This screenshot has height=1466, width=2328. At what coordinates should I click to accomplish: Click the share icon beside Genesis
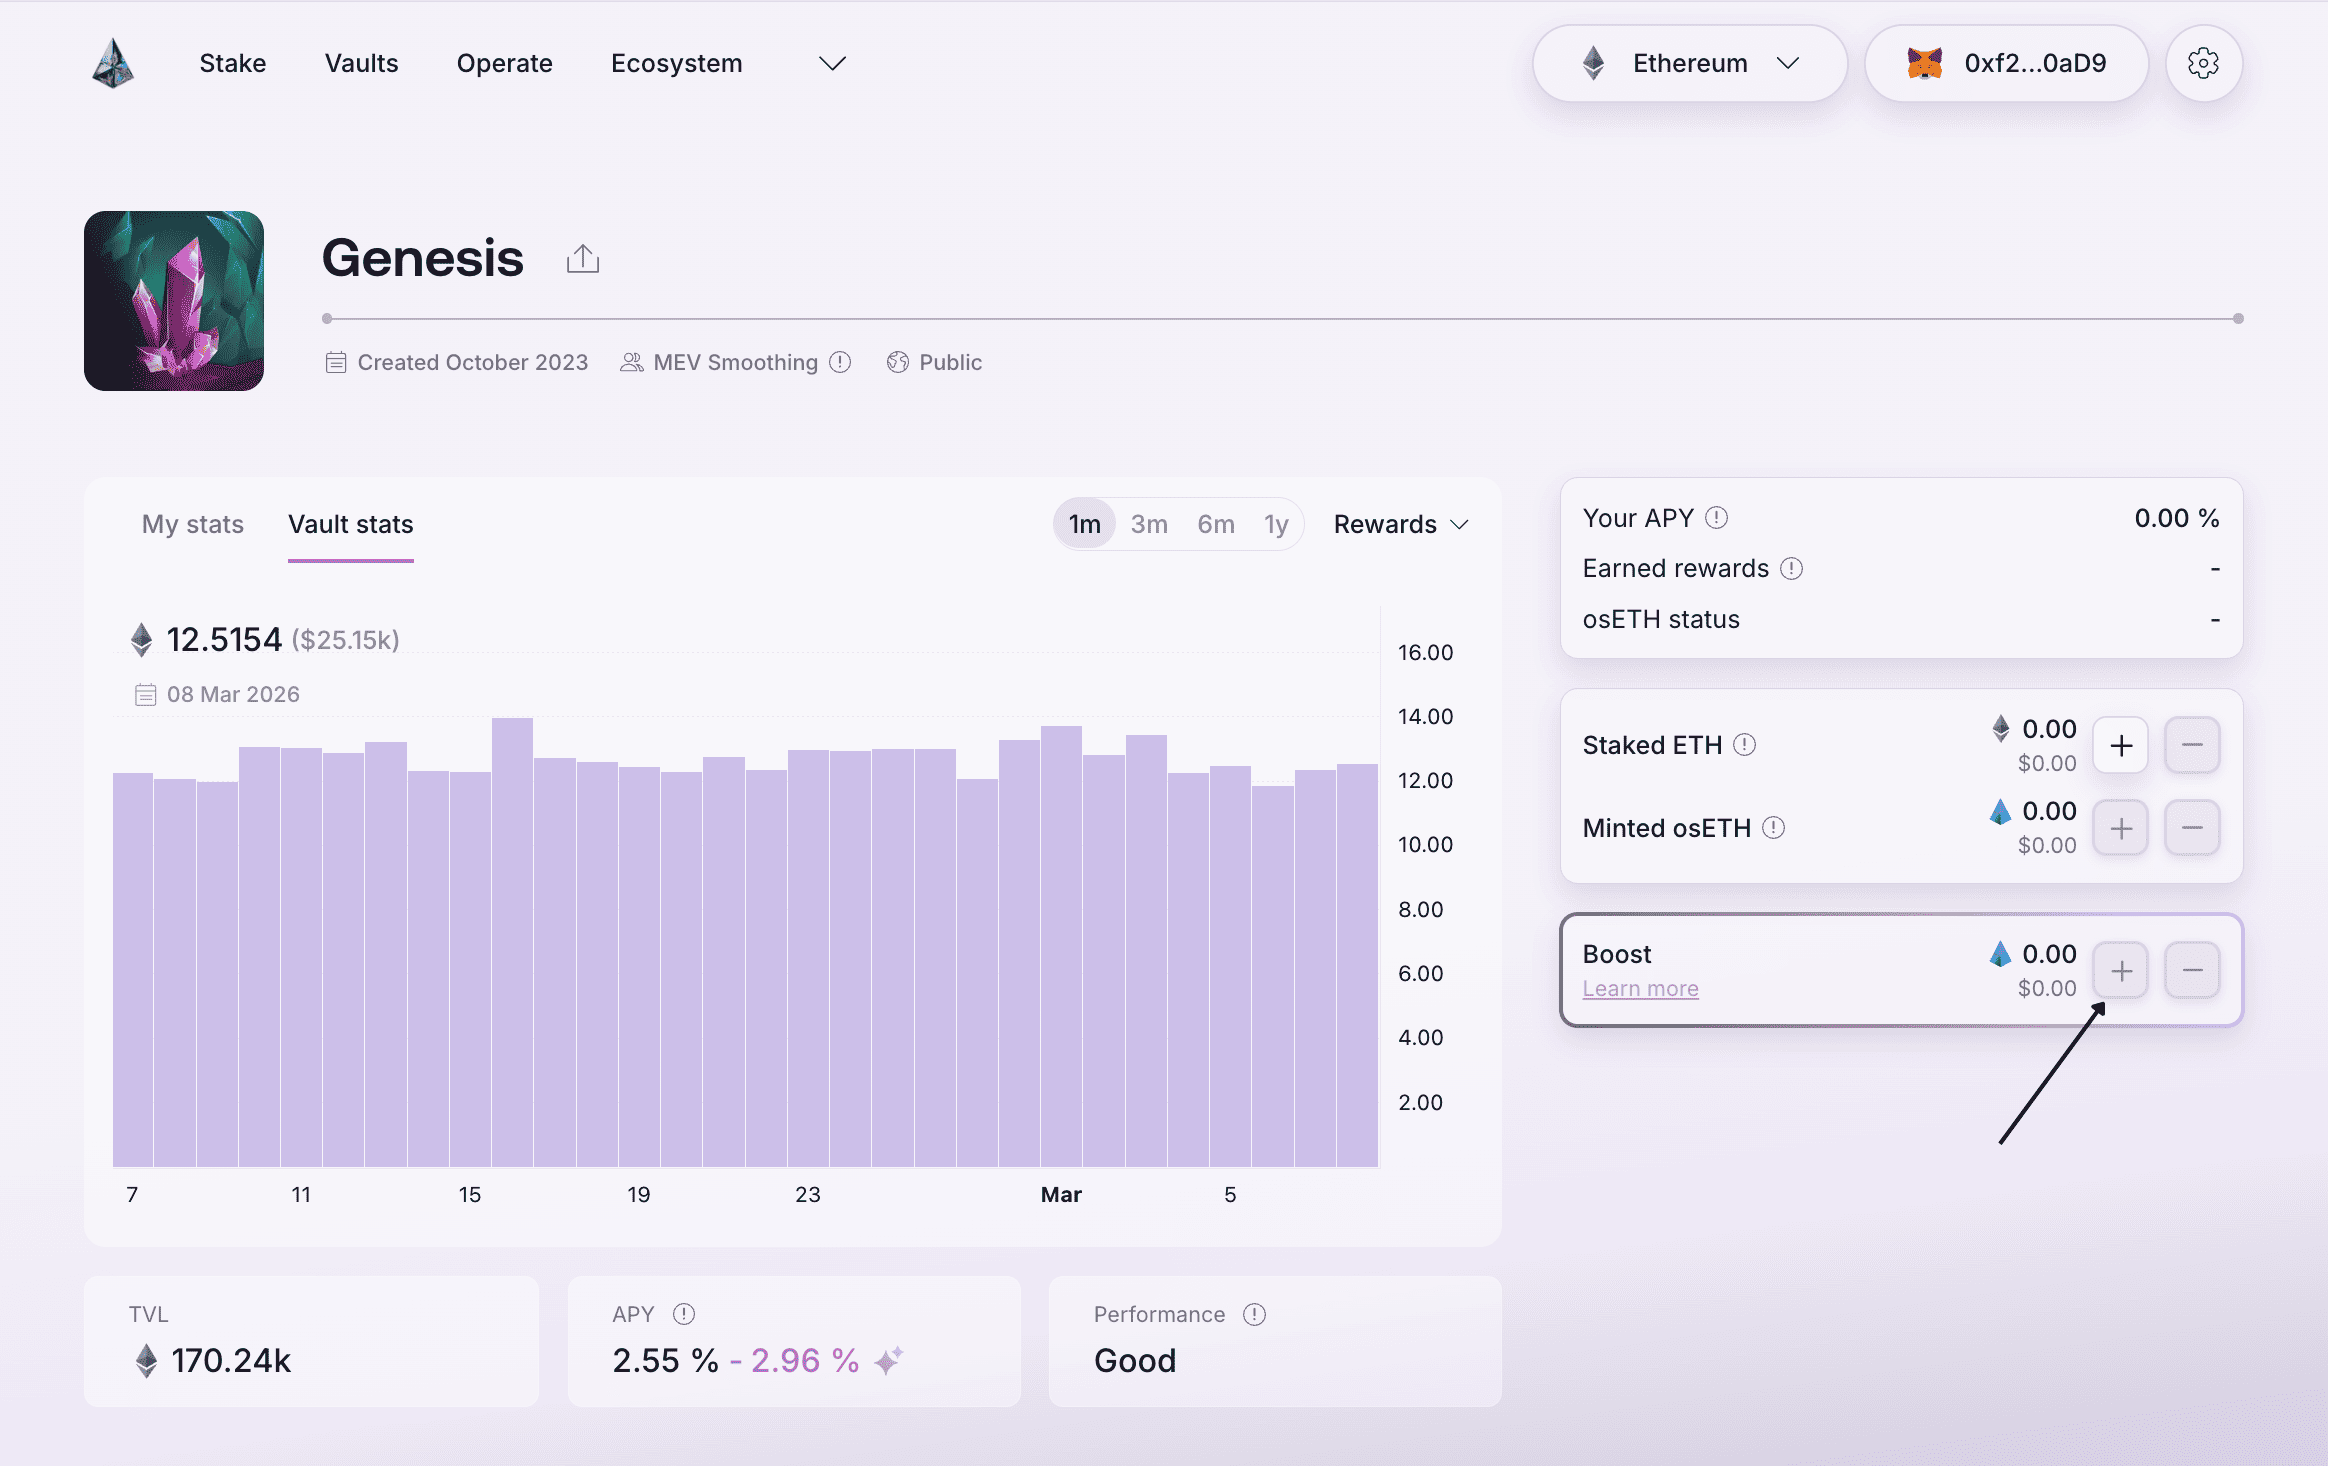point(582,259)
